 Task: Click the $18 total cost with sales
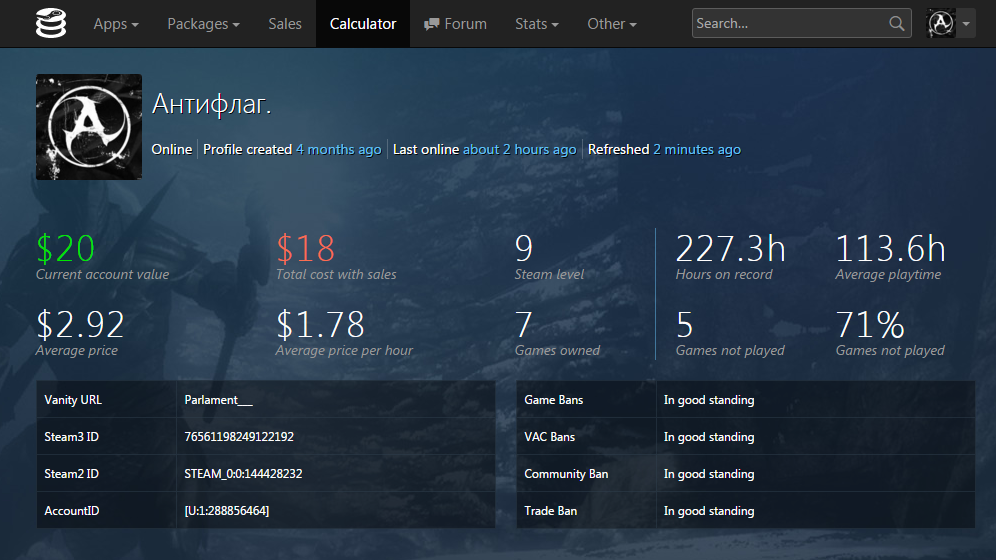coord(306,248)
